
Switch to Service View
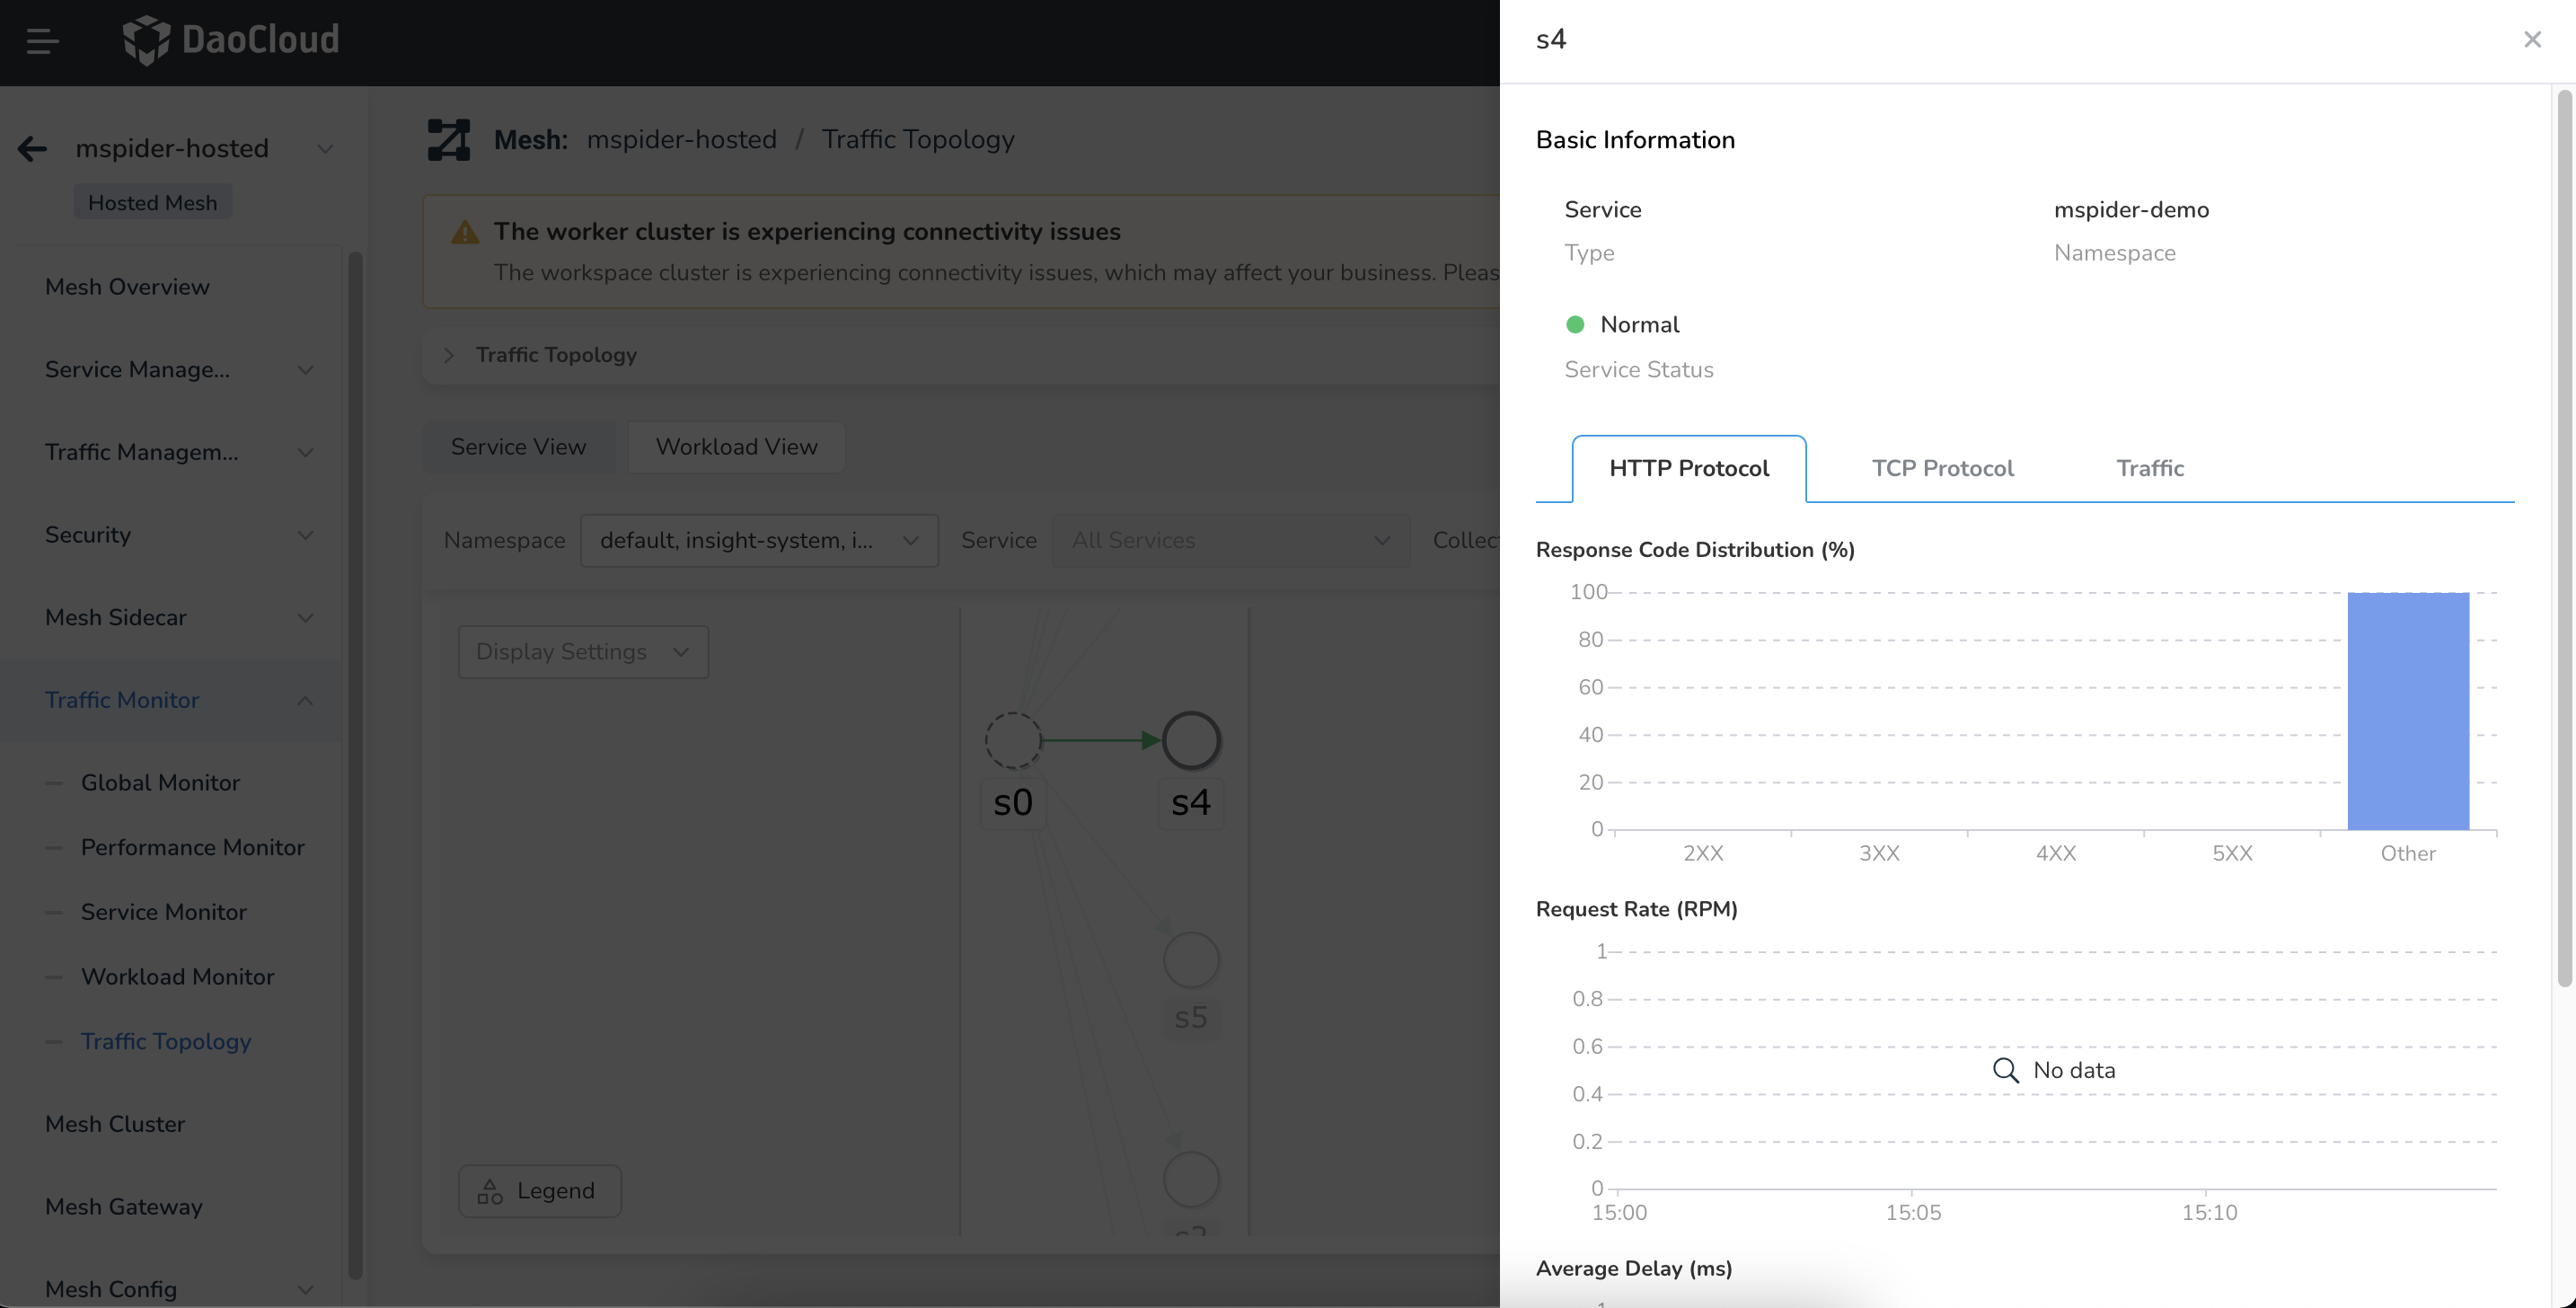(x=518, y=447)
